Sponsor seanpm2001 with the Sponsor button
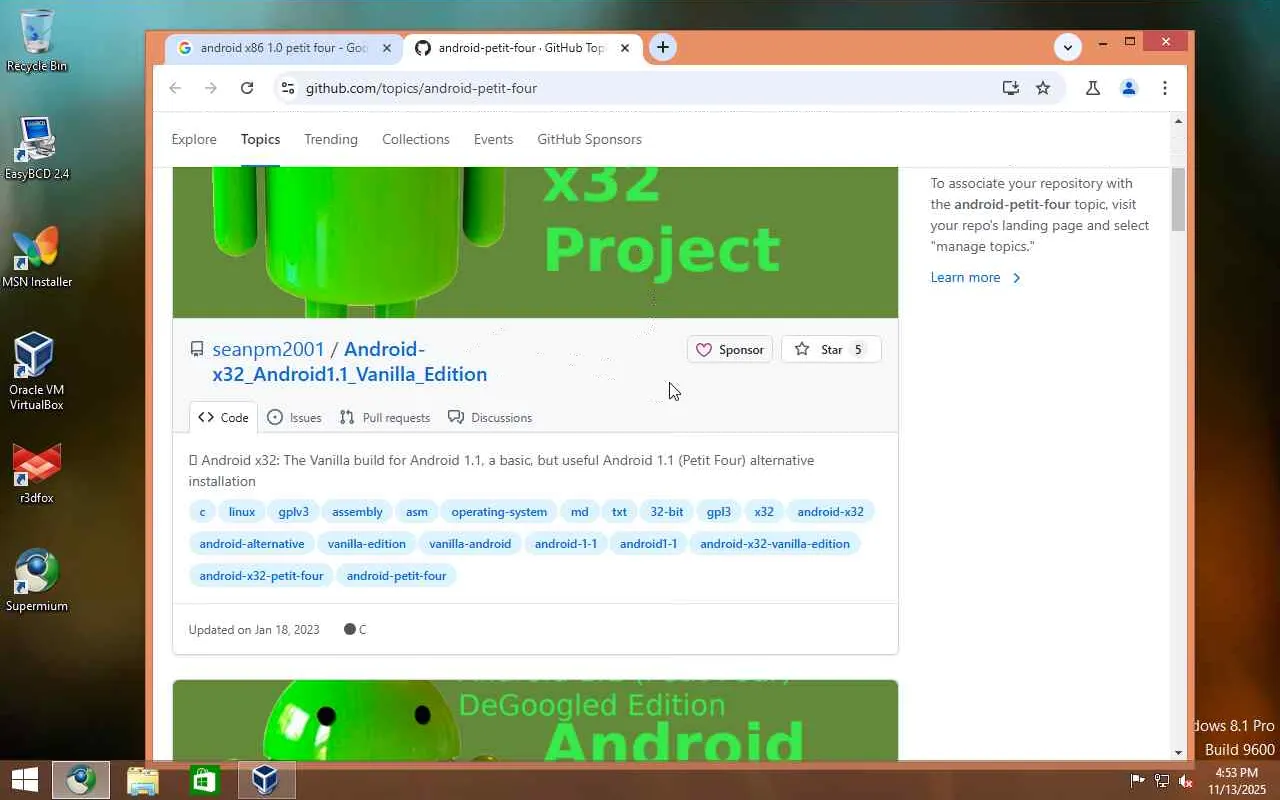1280x800 pixels. (730, 349)
